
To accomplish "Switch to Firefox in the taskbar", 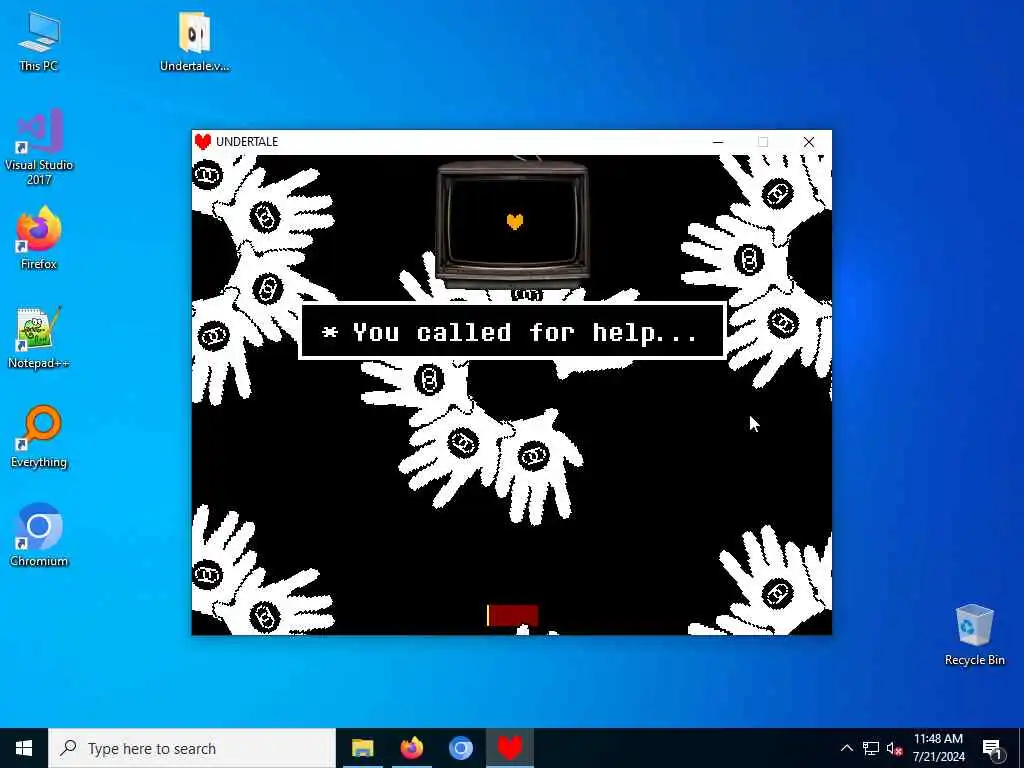I will tap(411, 748).
